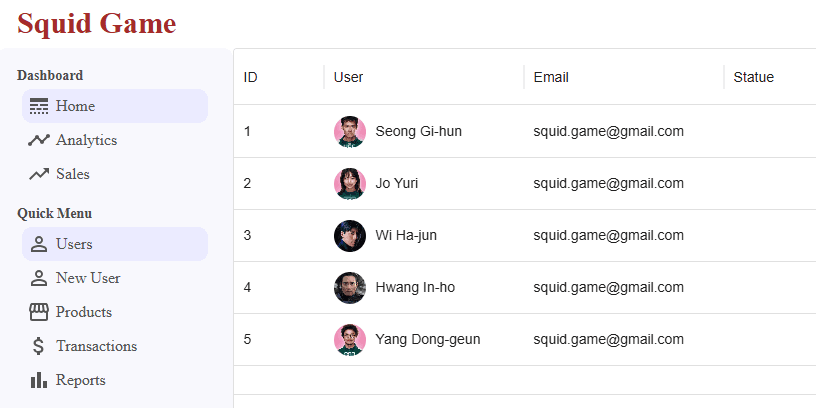Go to the Sales page
The height and width of the screenshot is (408, 816).
[115, 174]
